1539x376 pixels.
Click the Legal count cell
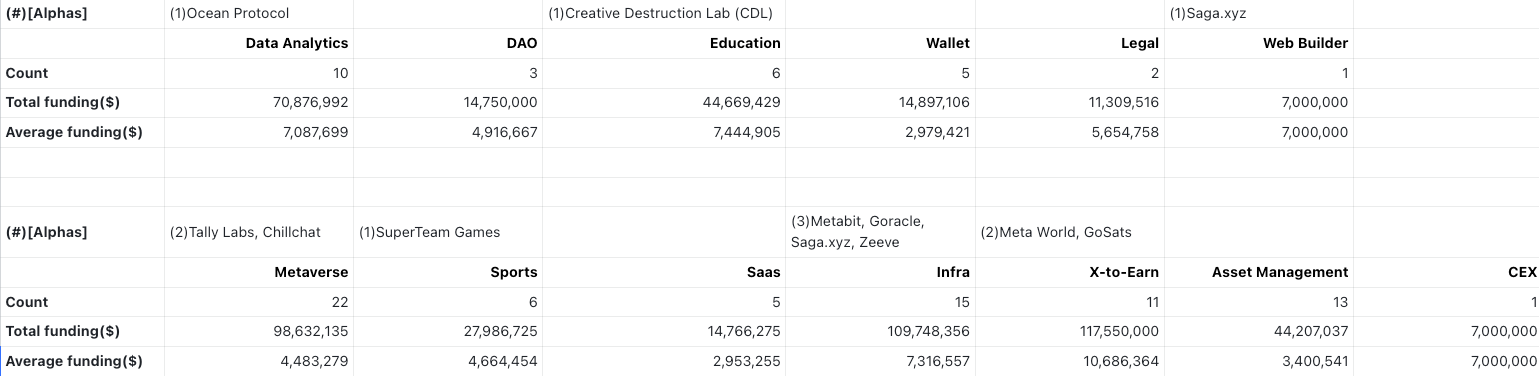point(1070,73)
